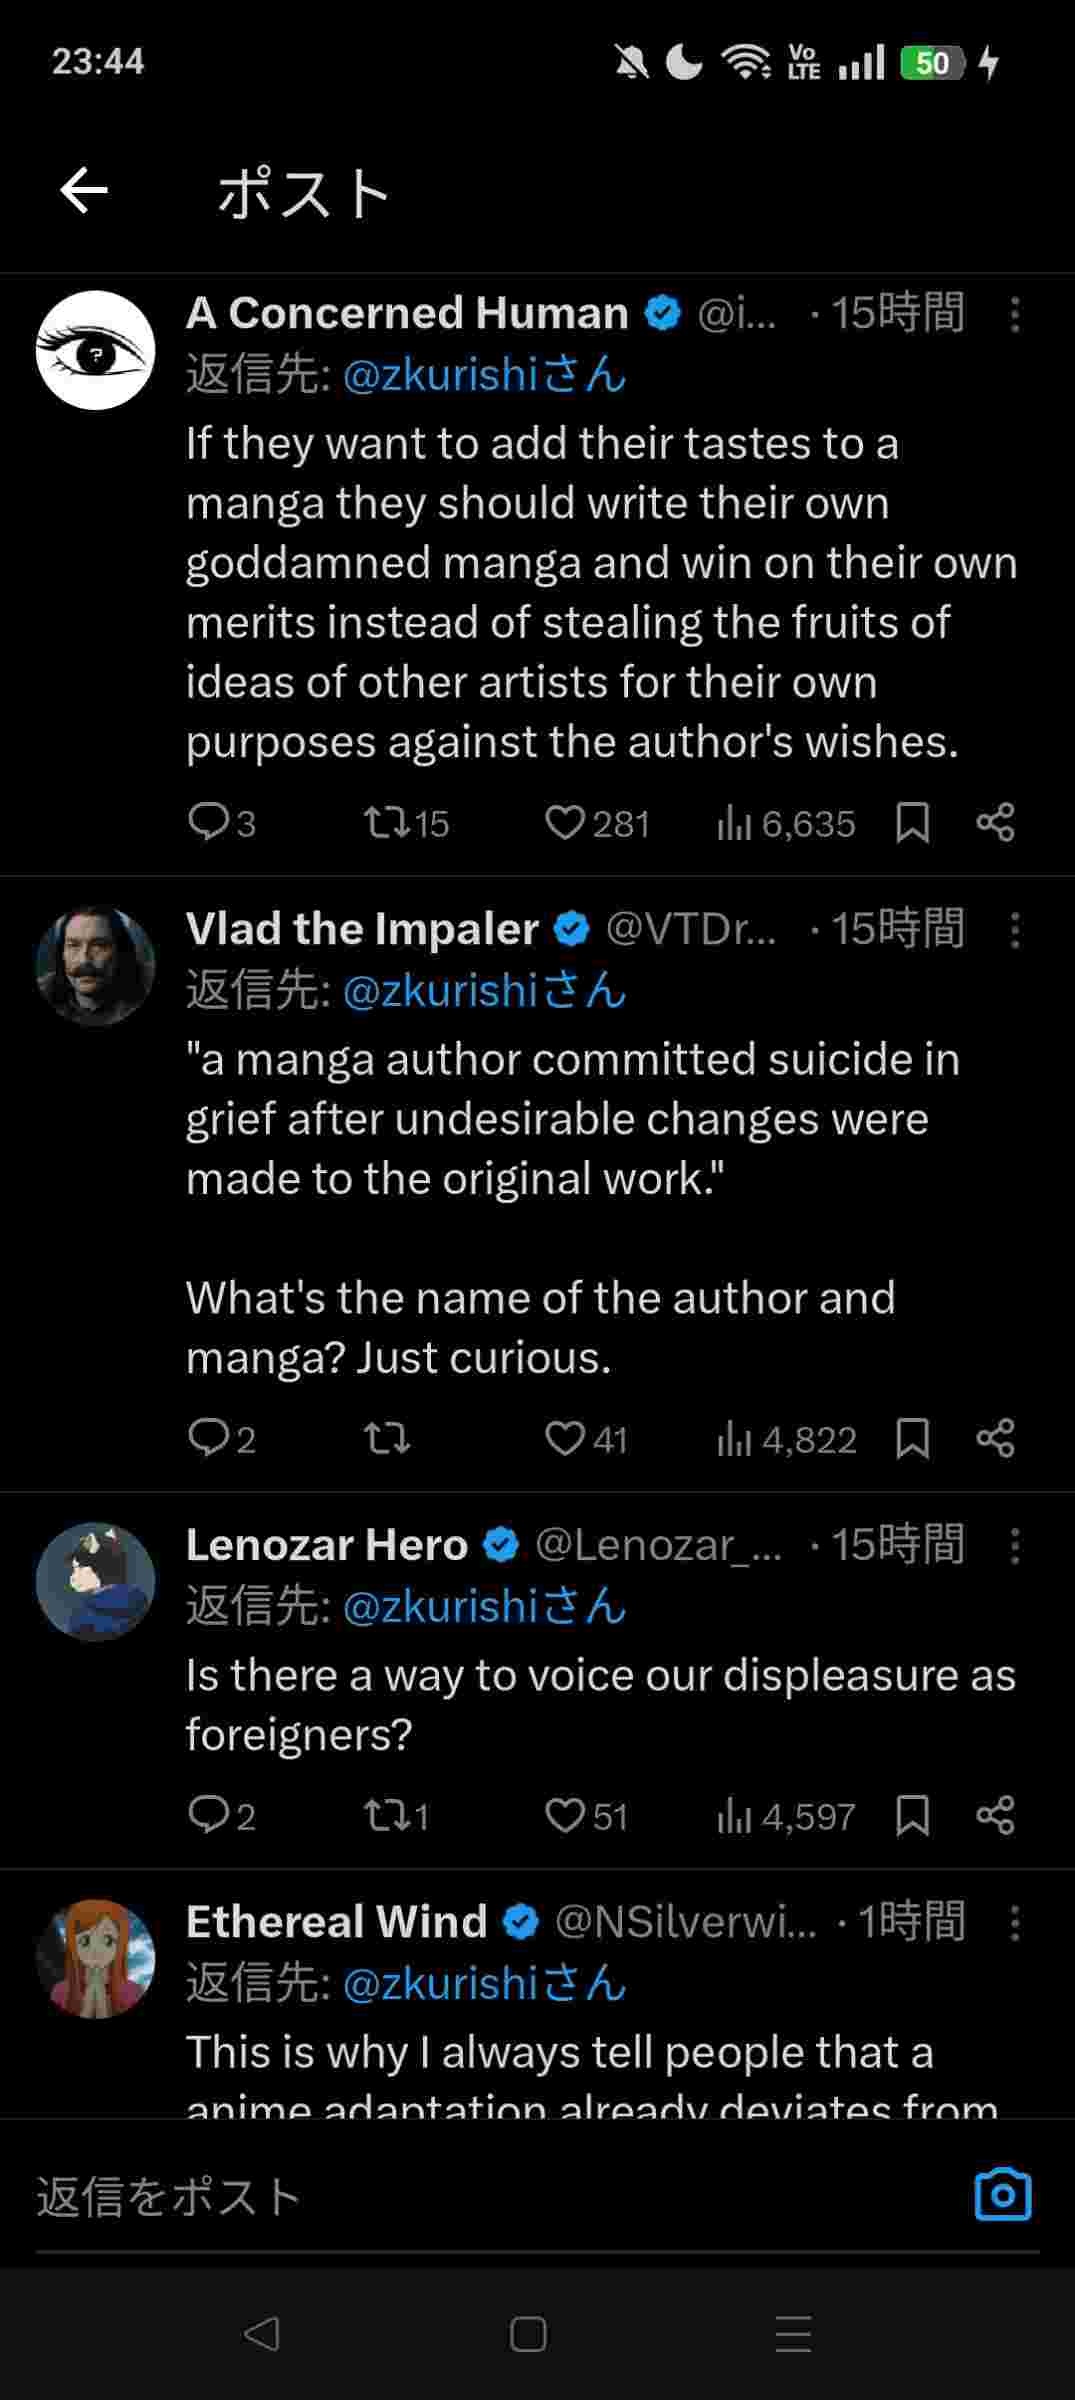Tap the back arrow in the header

(84, 190)
